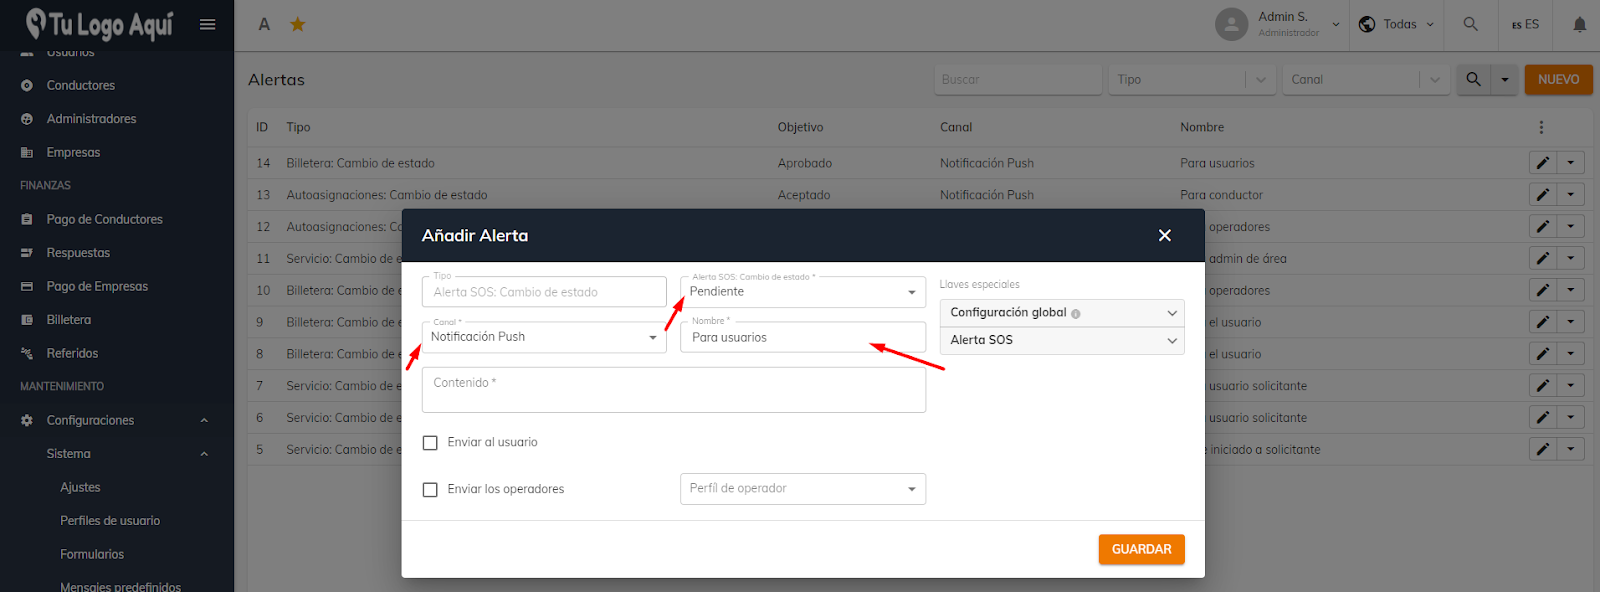Open the Canal Notificación Push dropdown
Viewport: 1600px width, 592px height.
pos(544,337)
